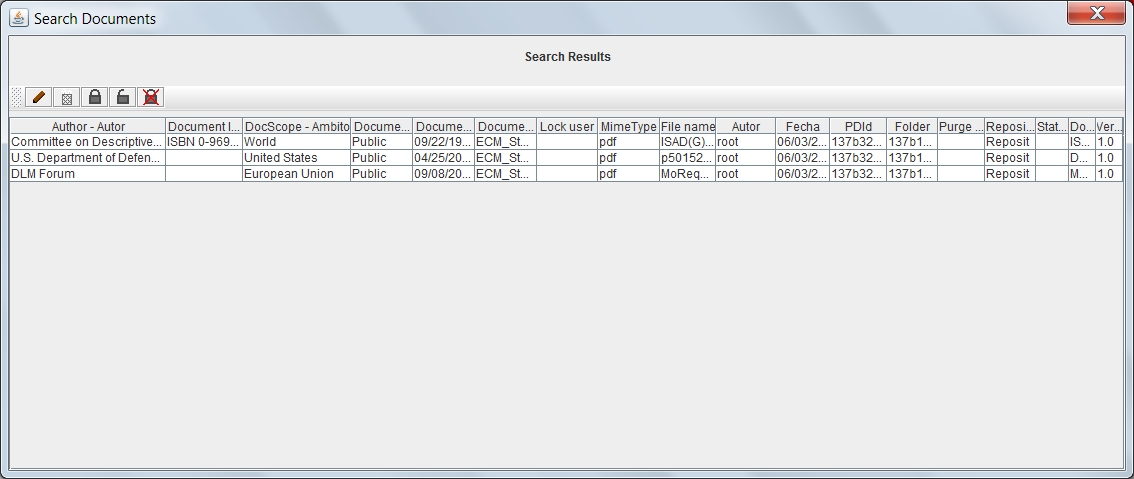Click the 04/25/20... date cell
Image resolution: width=1134 pixels, height=479 pixels.
tap(443, 158)
